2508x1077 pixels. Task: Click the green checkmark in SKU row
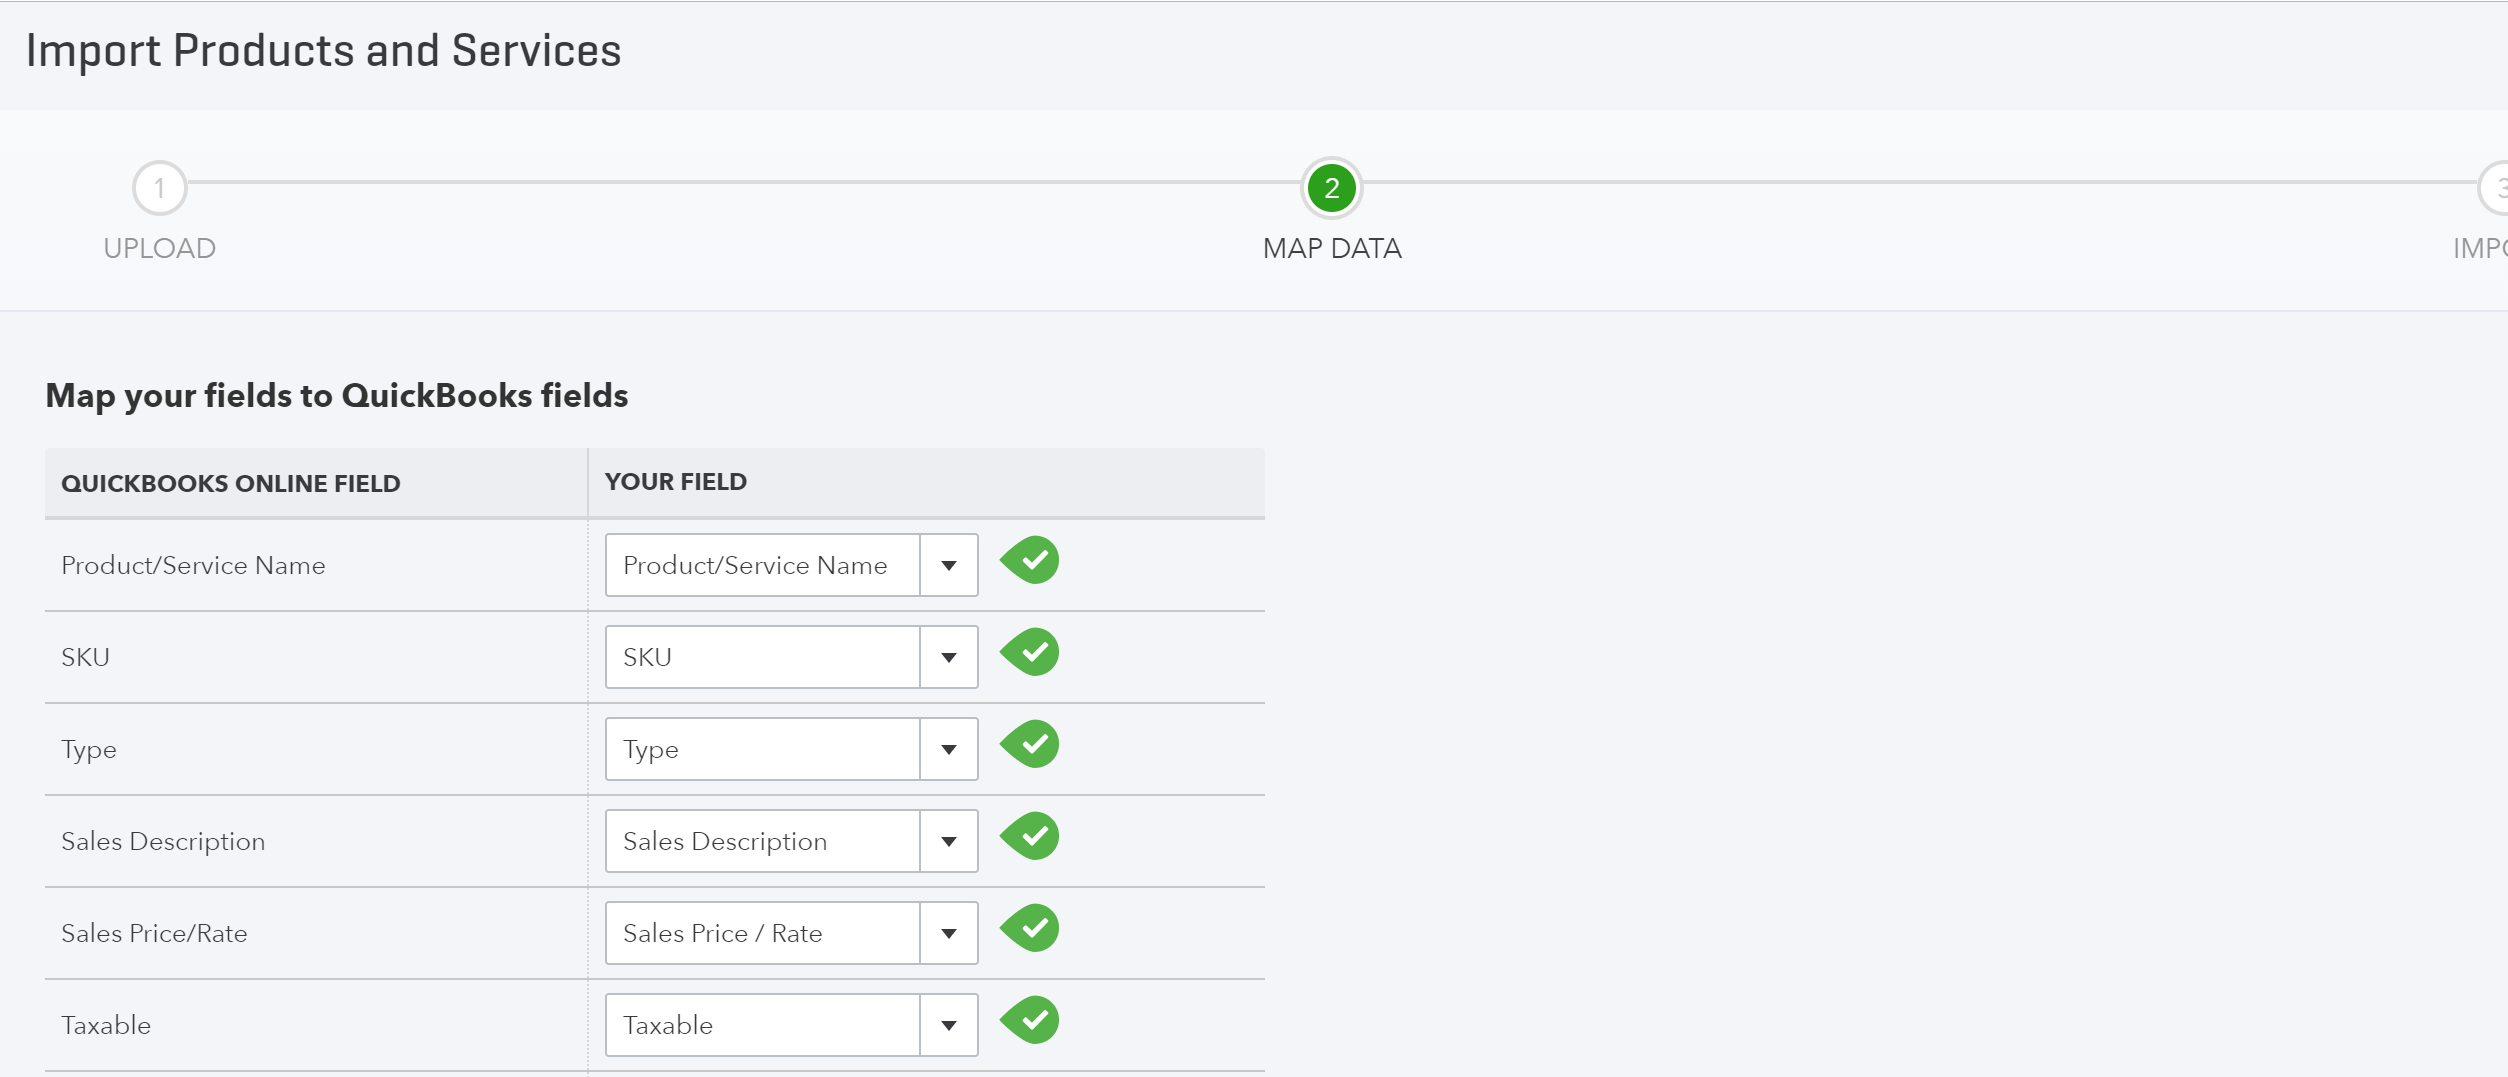point(1030,652)
